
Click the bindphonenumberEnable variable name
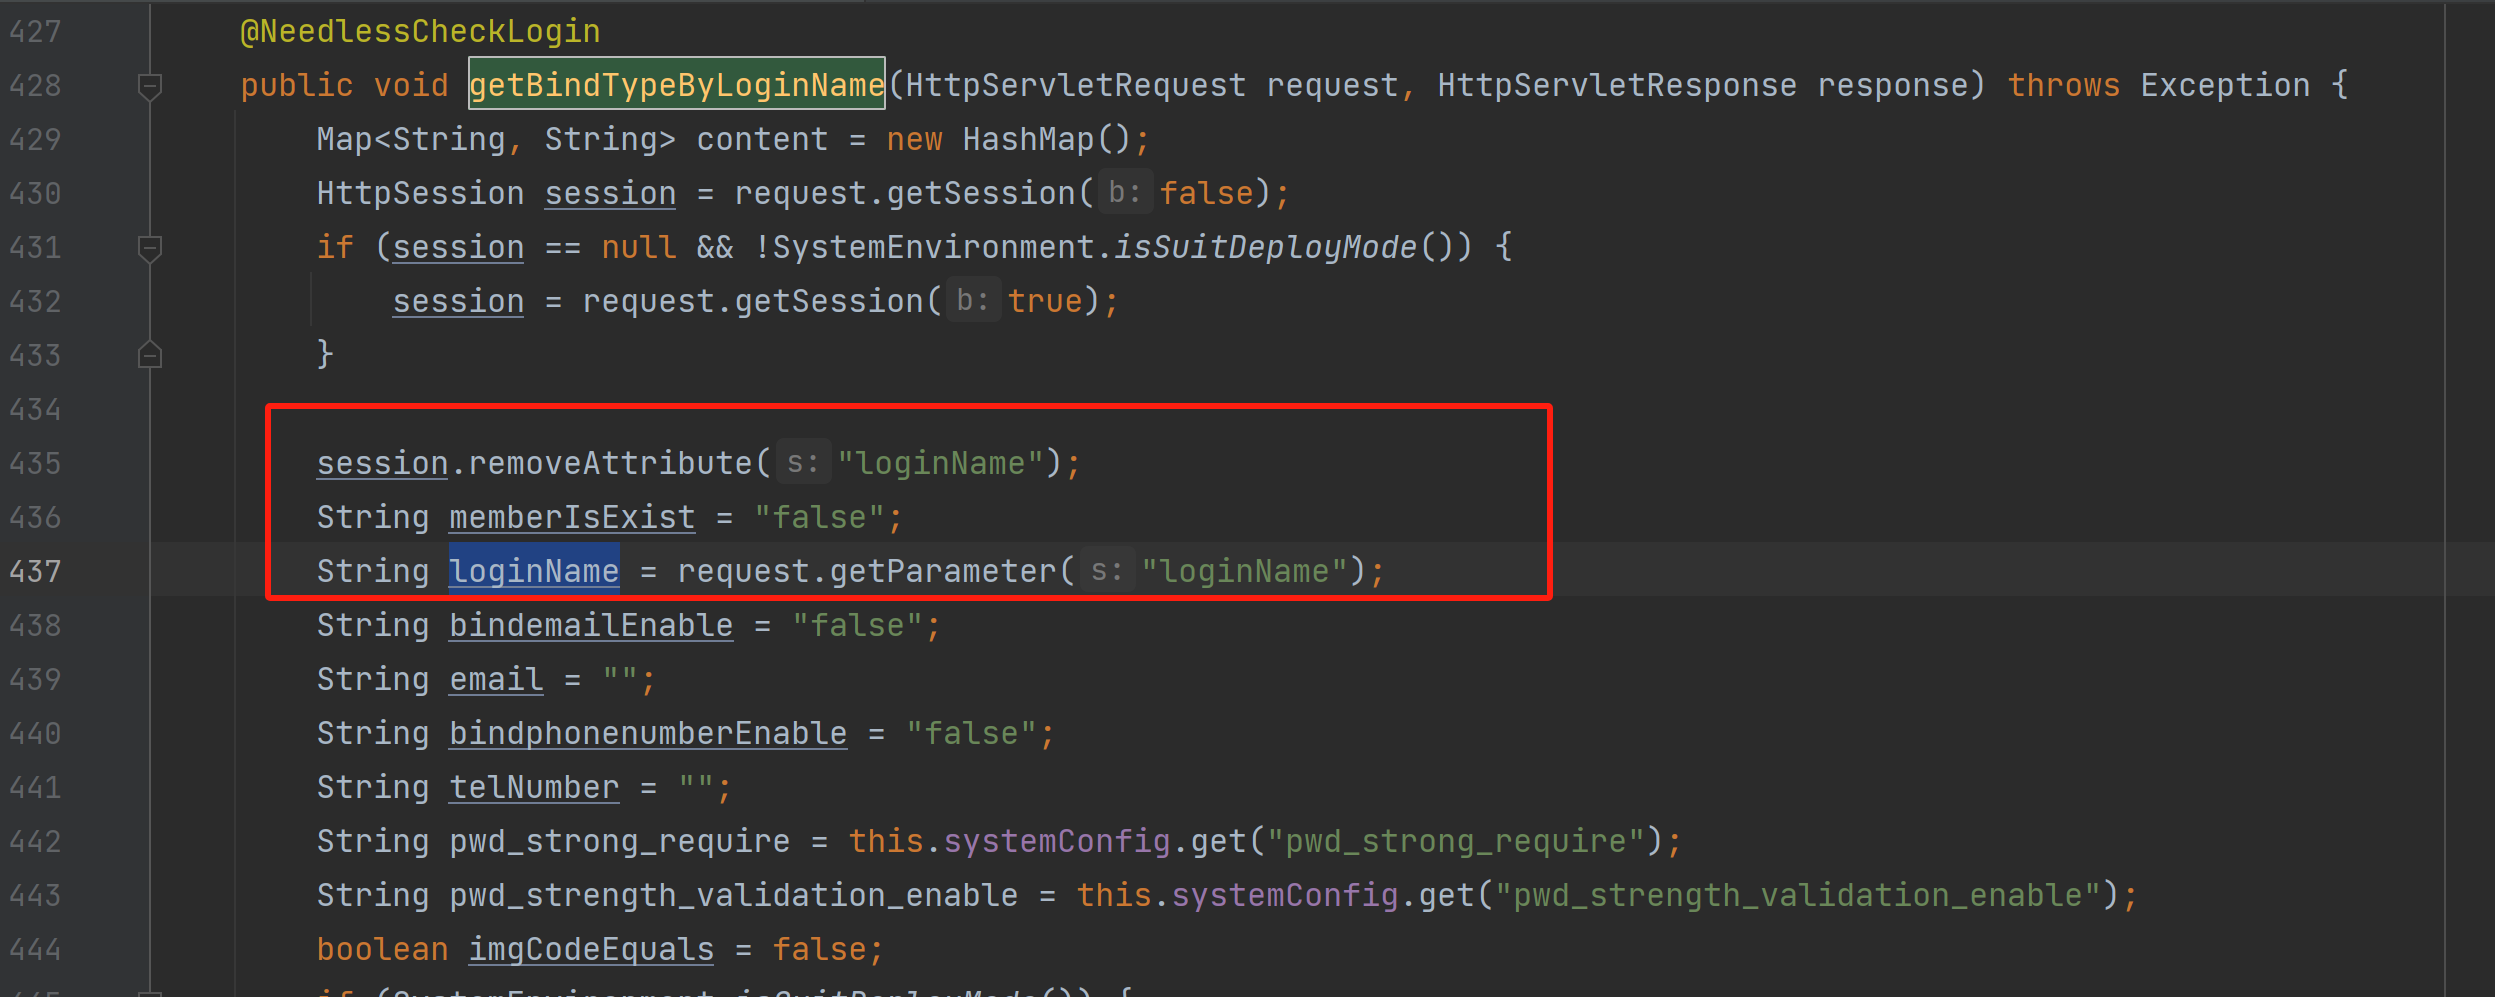(x=647, y=733)
